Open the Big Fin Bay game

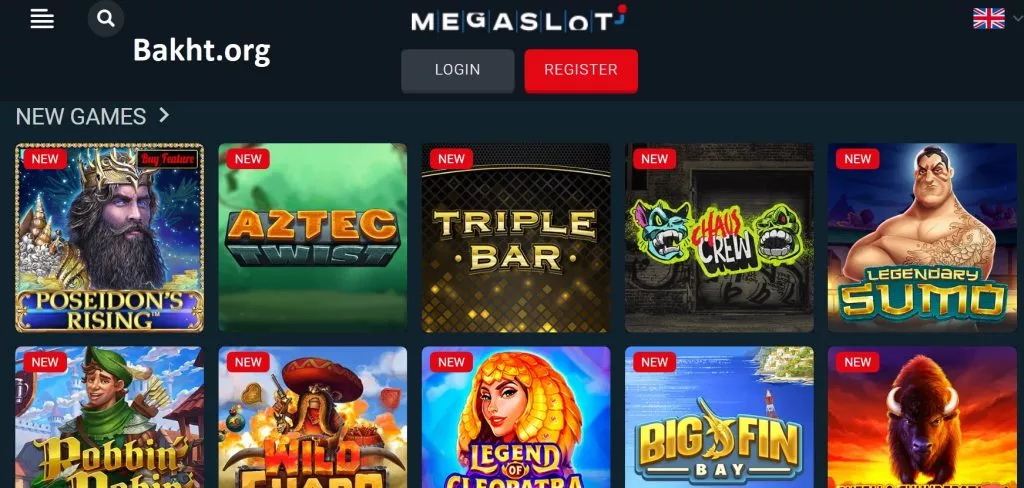(719, 417)
